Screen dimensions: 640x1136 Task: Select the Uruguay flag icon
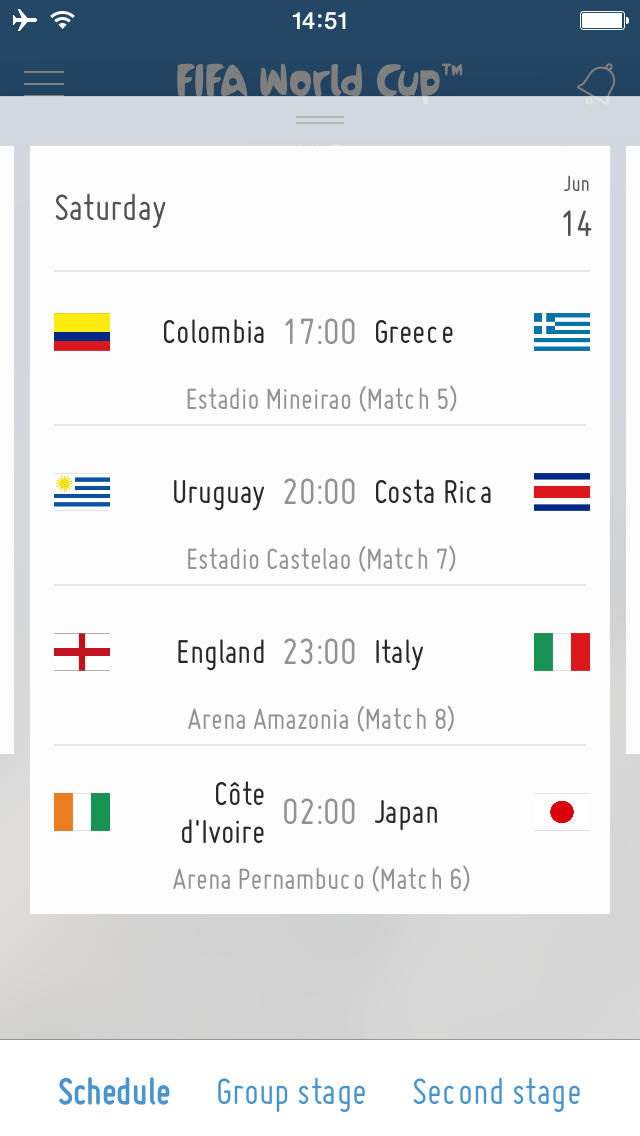click(82, 492)
